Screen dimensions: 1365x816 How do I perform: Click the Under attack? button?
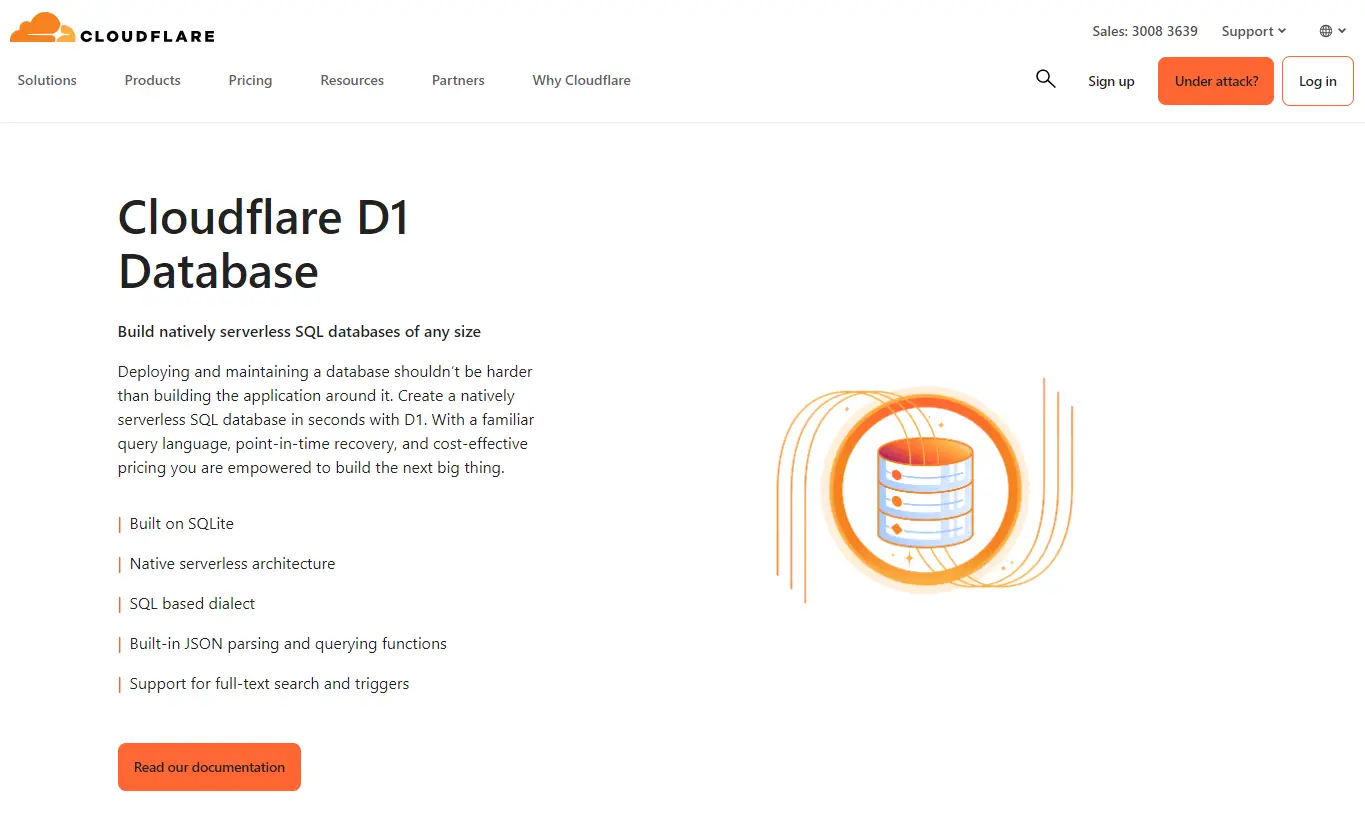[x=1216, y=81]
